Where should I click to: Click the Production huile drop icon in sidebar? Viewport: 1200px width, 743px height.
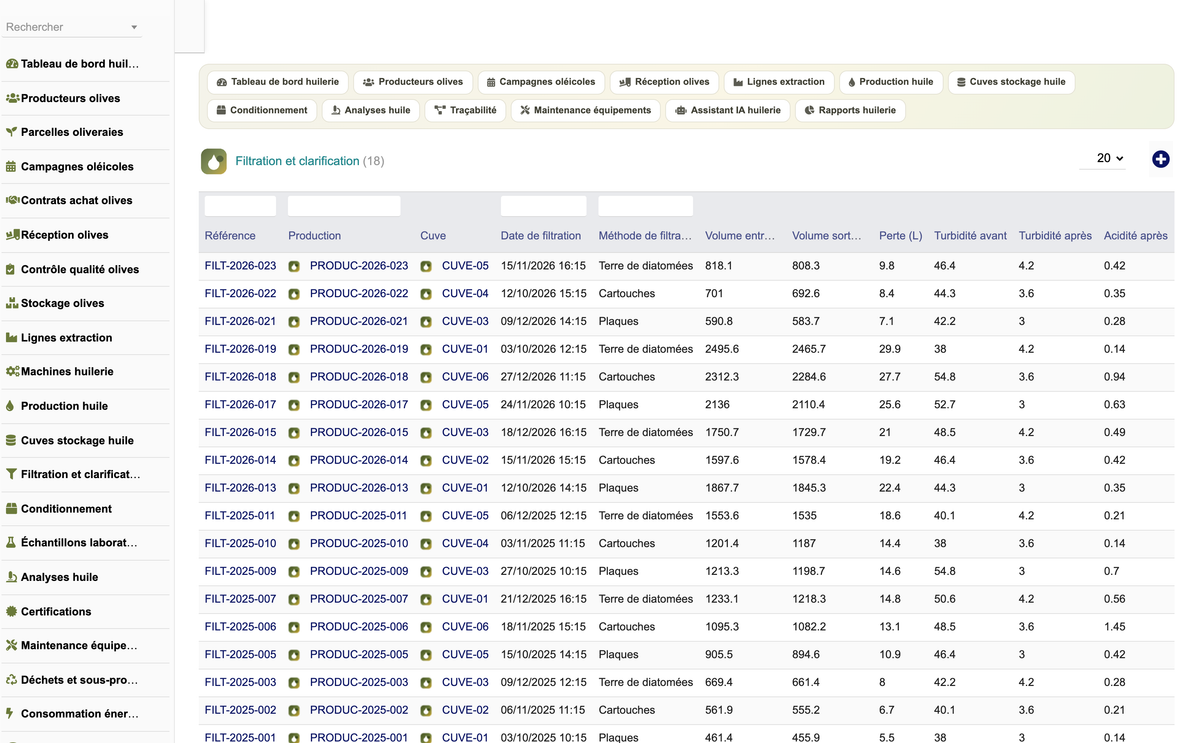click(x=12, y=406)
